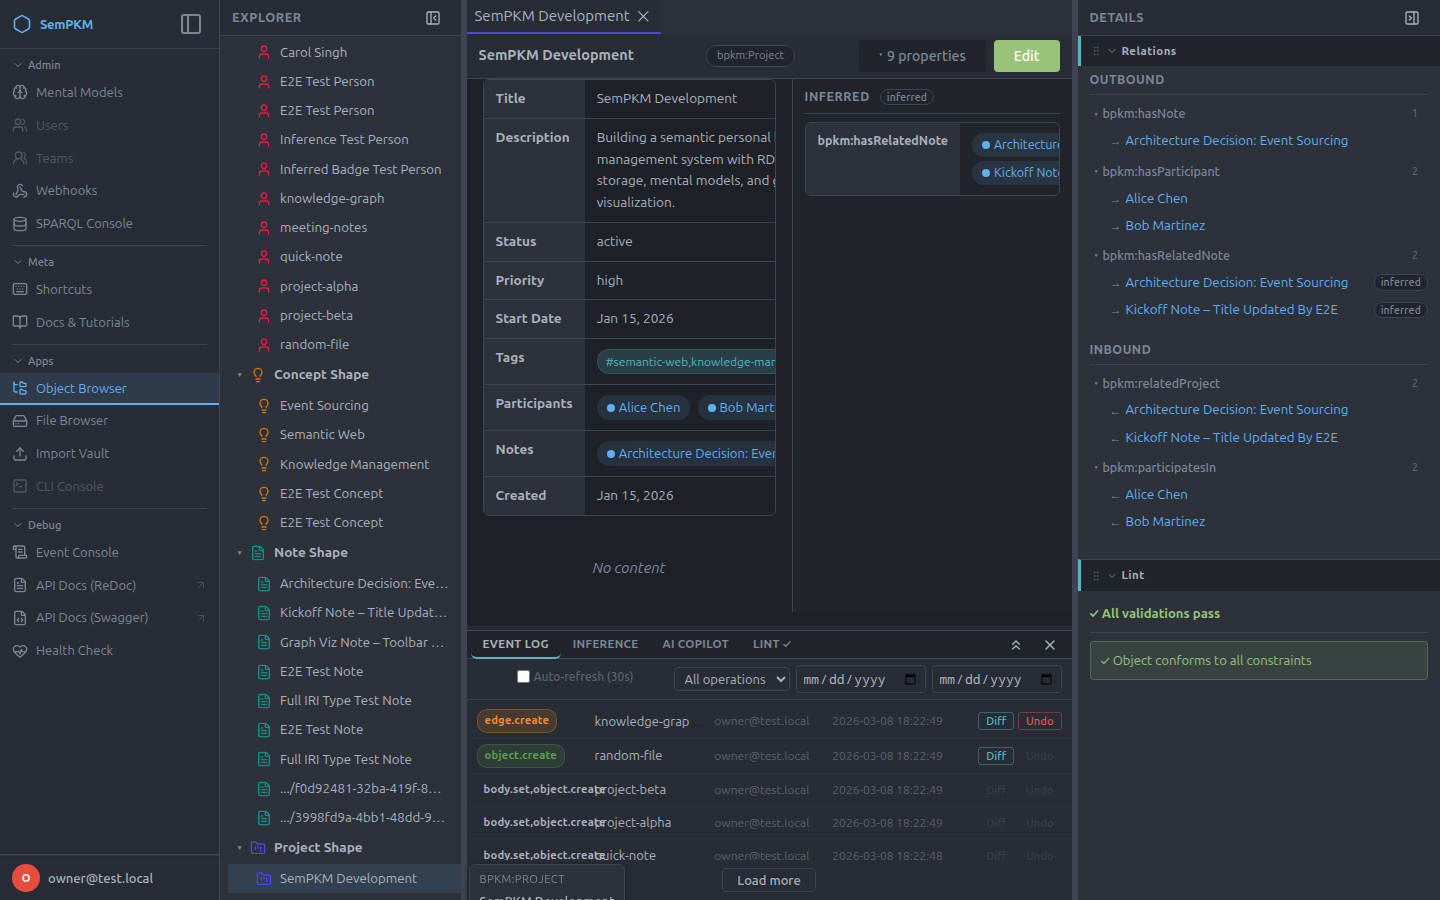The height and width of the screenshot is (900, 1440).
Task: Close the bottom event log panel
Action: [1050, 645]
